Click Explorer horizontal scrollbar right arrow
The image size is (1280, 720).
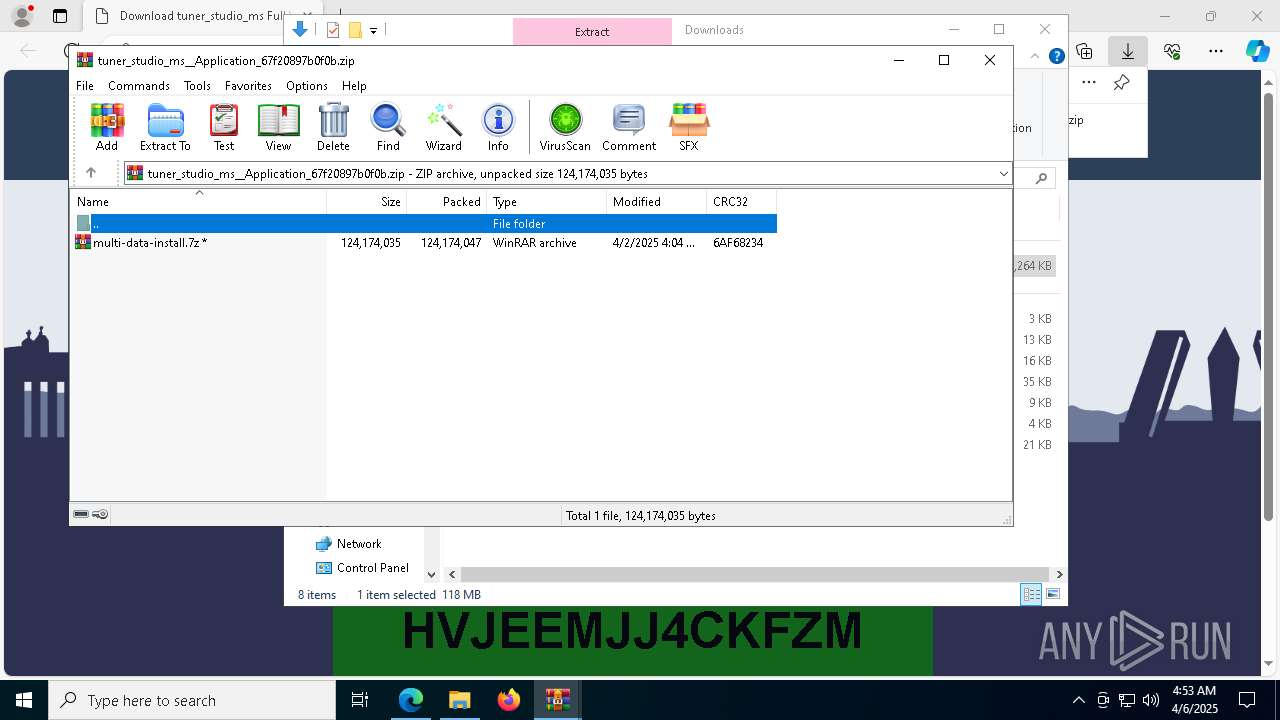click(x=1059, y=574)
